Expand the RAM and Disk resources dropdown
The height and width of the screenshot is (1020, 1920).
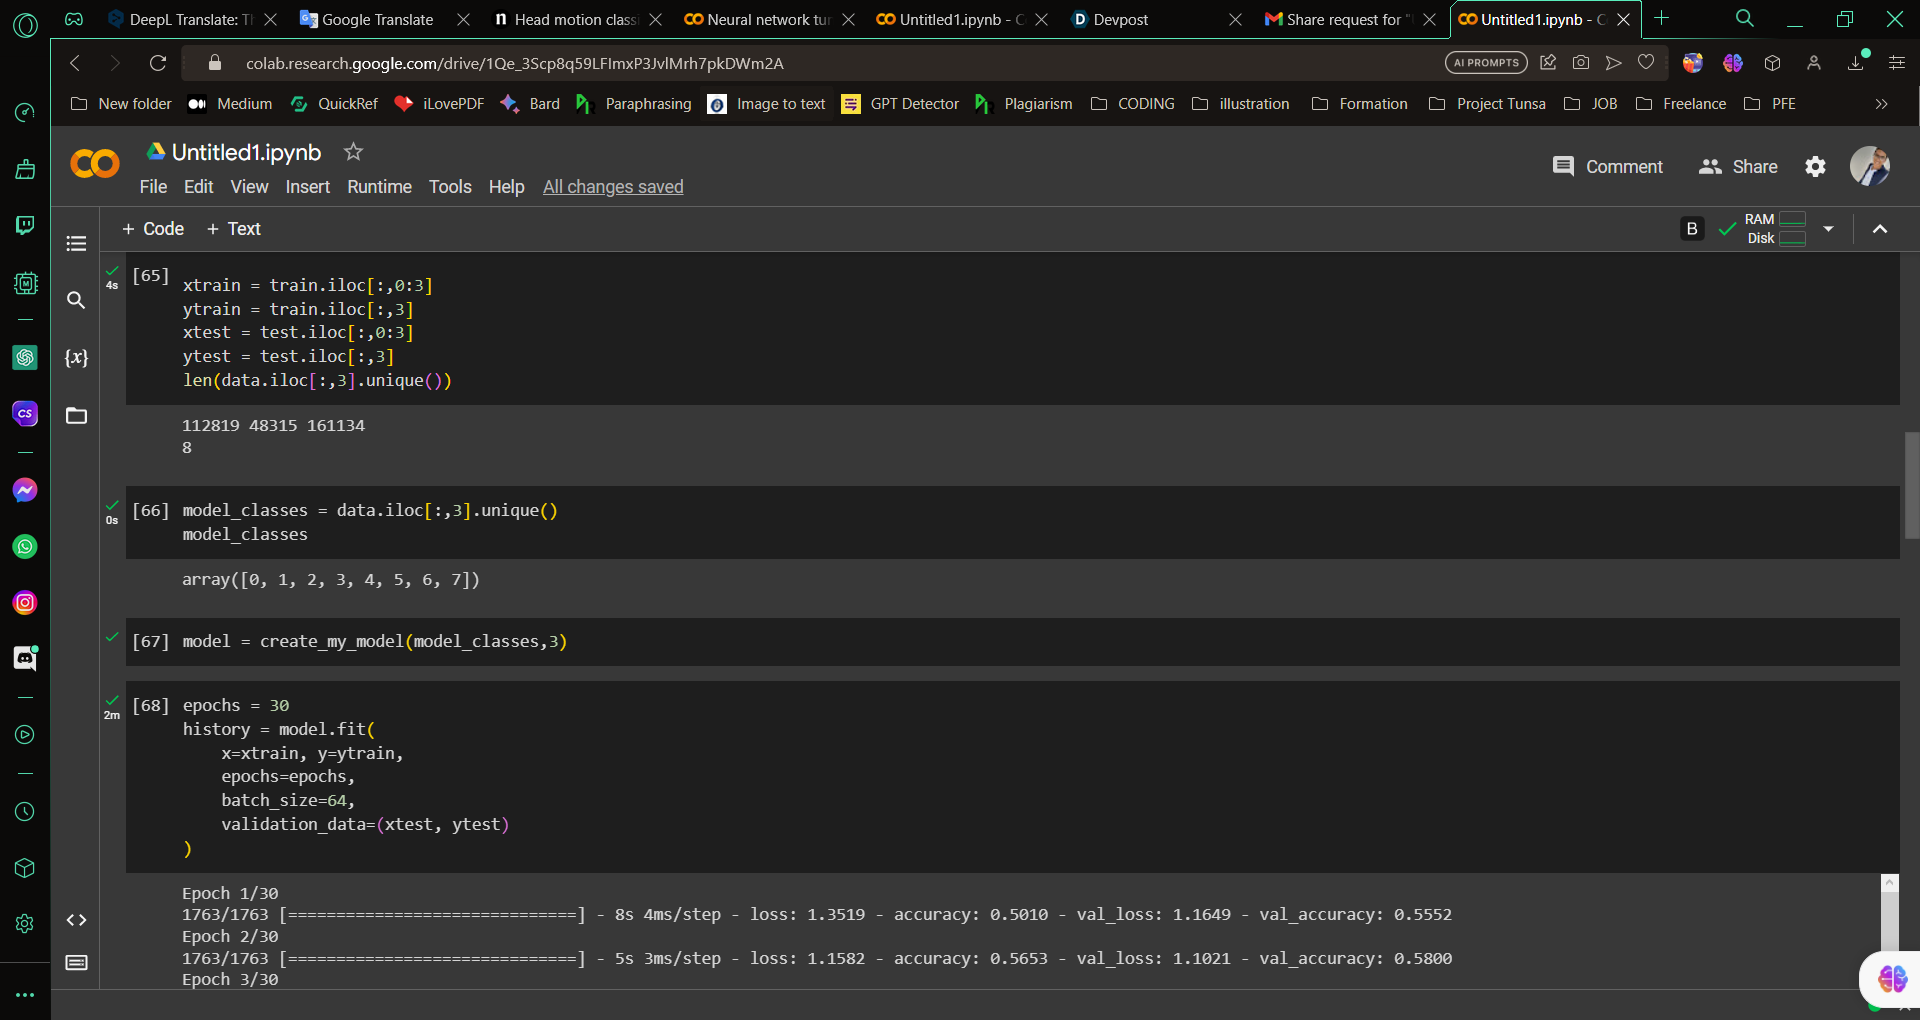[x=1828, y=229]
